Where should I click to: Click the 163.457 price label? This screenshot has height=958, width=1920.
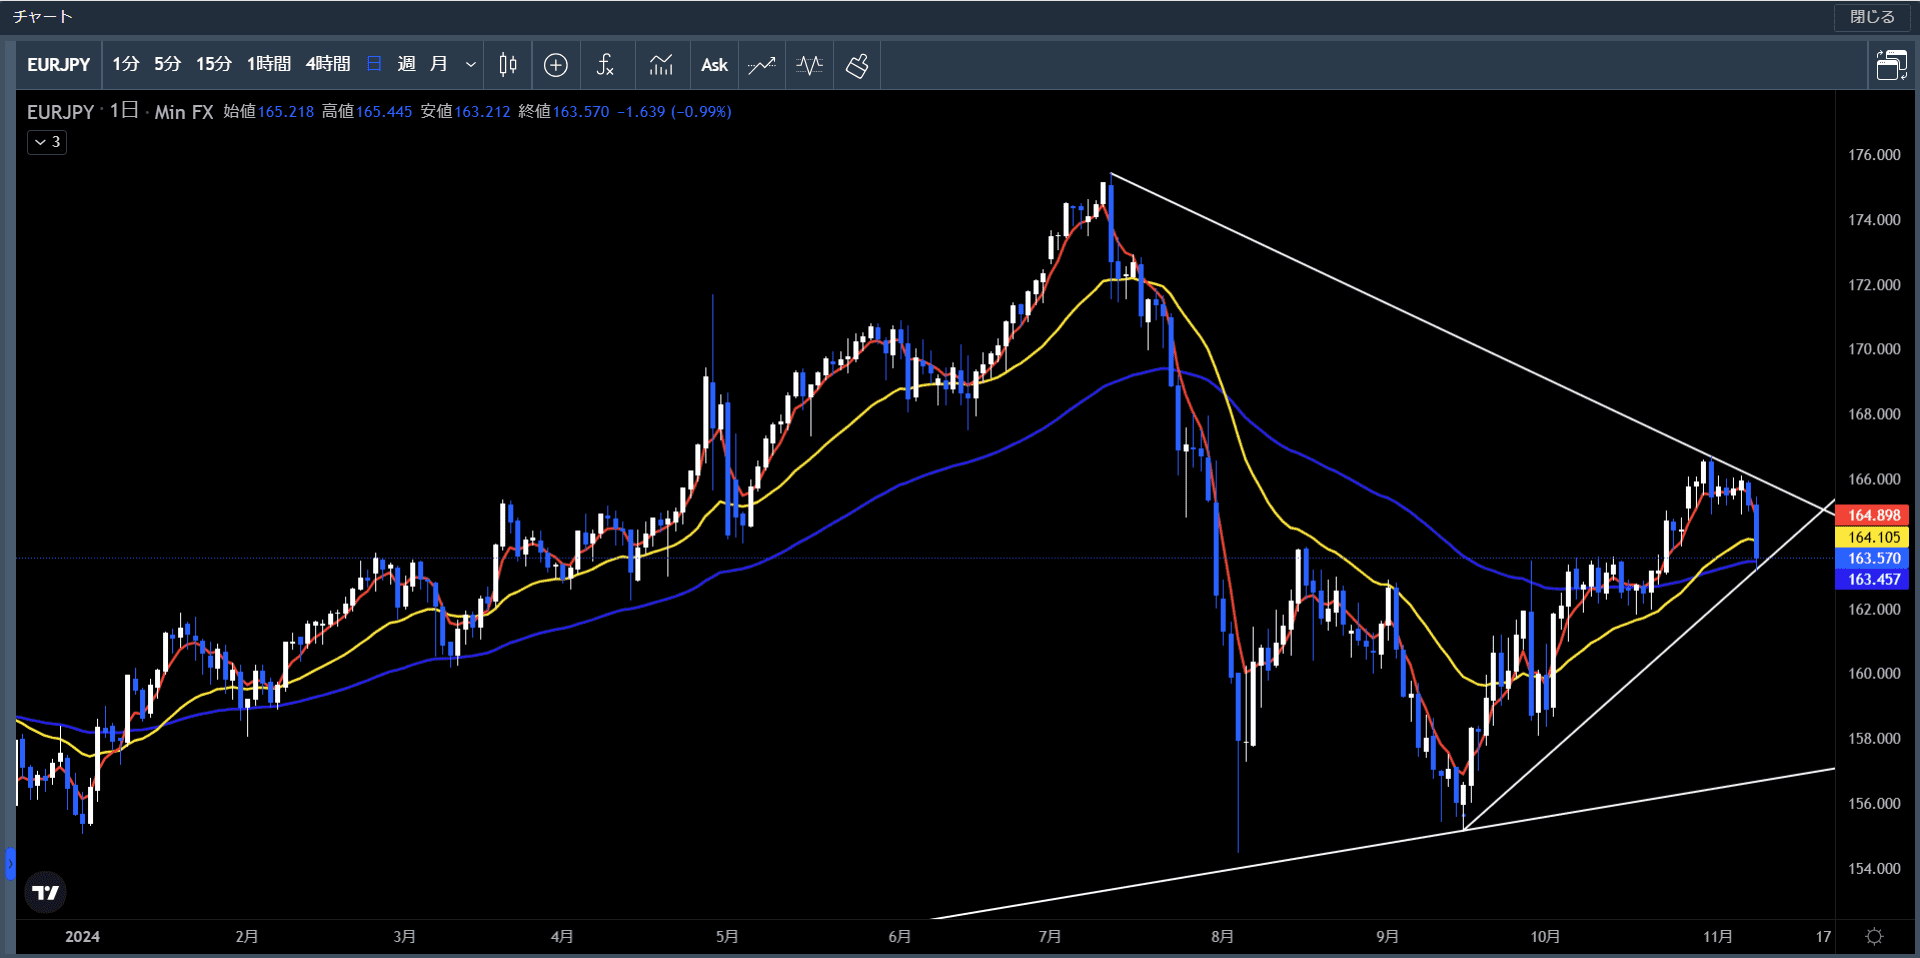(1872, 579)
